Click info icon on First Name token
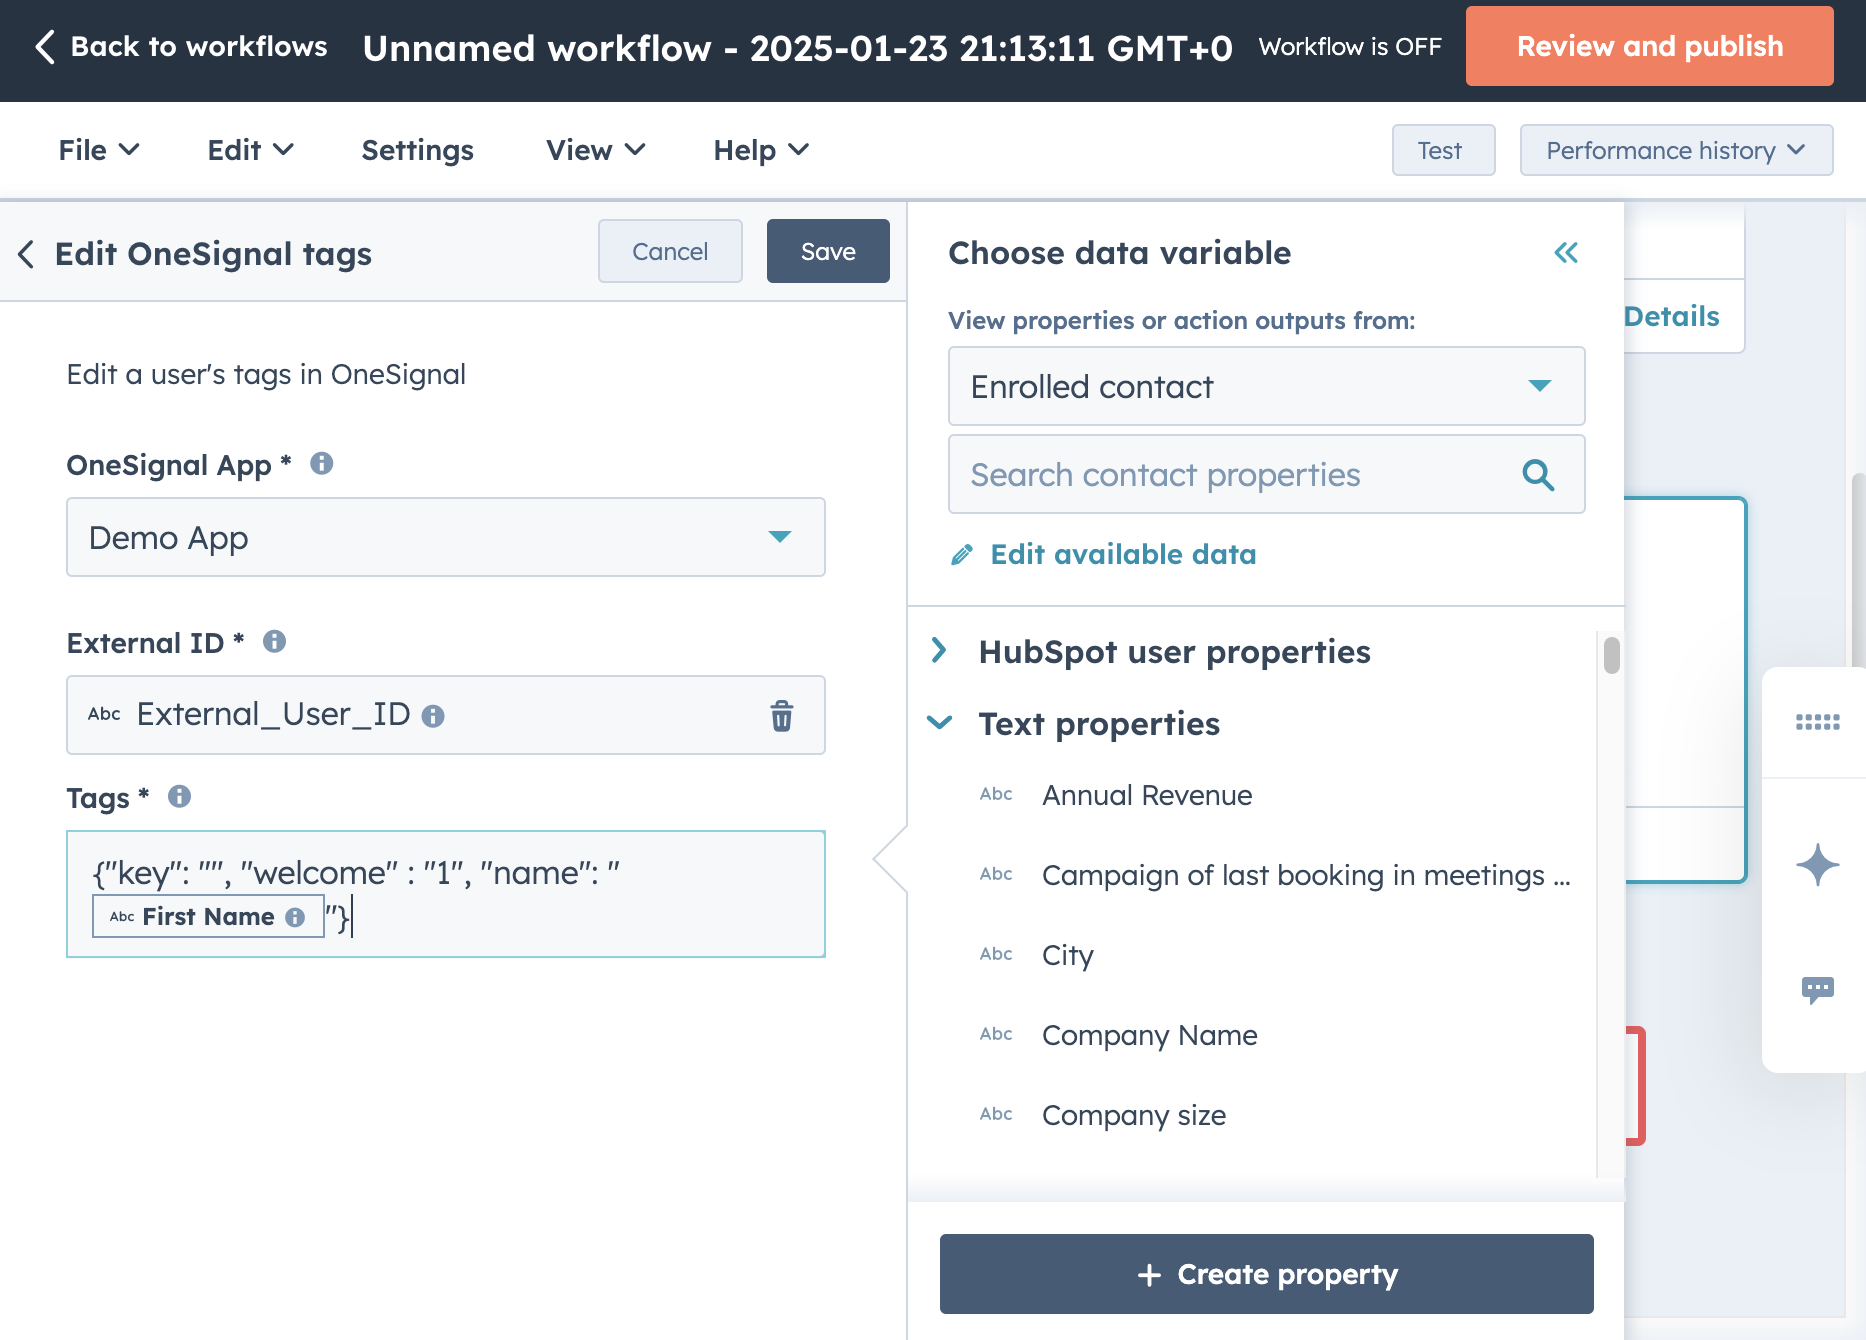This screenshot has width=1866, height=1340. [295, 917]
